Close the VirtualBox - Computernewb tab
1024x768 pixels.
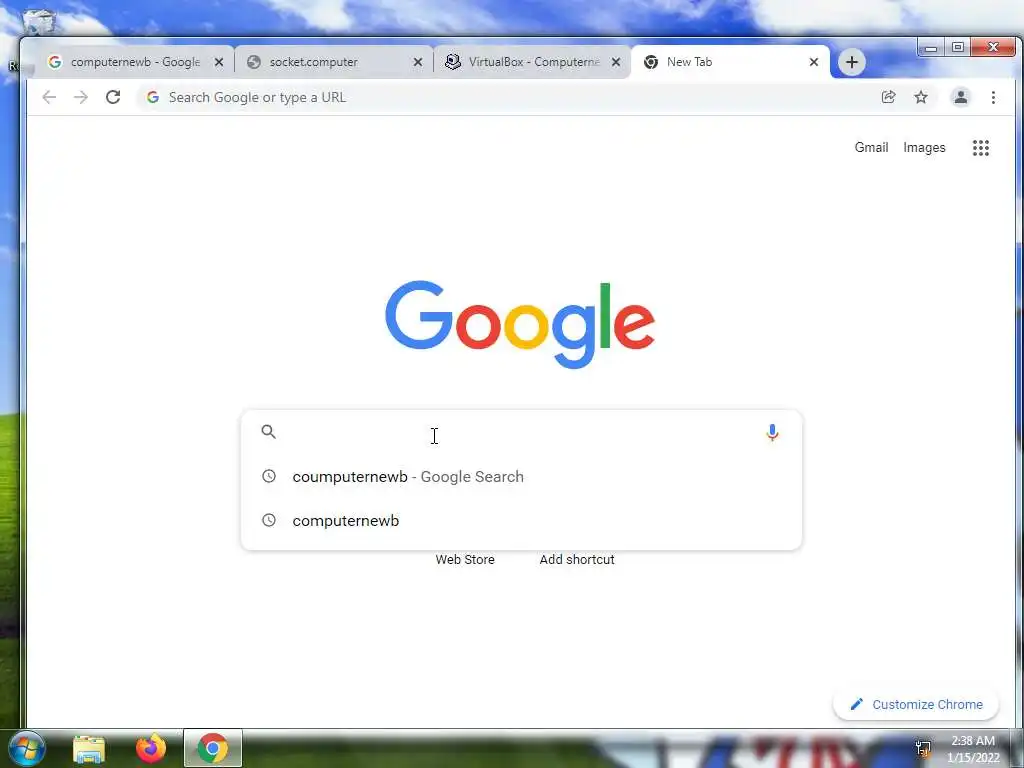point(616,62)
